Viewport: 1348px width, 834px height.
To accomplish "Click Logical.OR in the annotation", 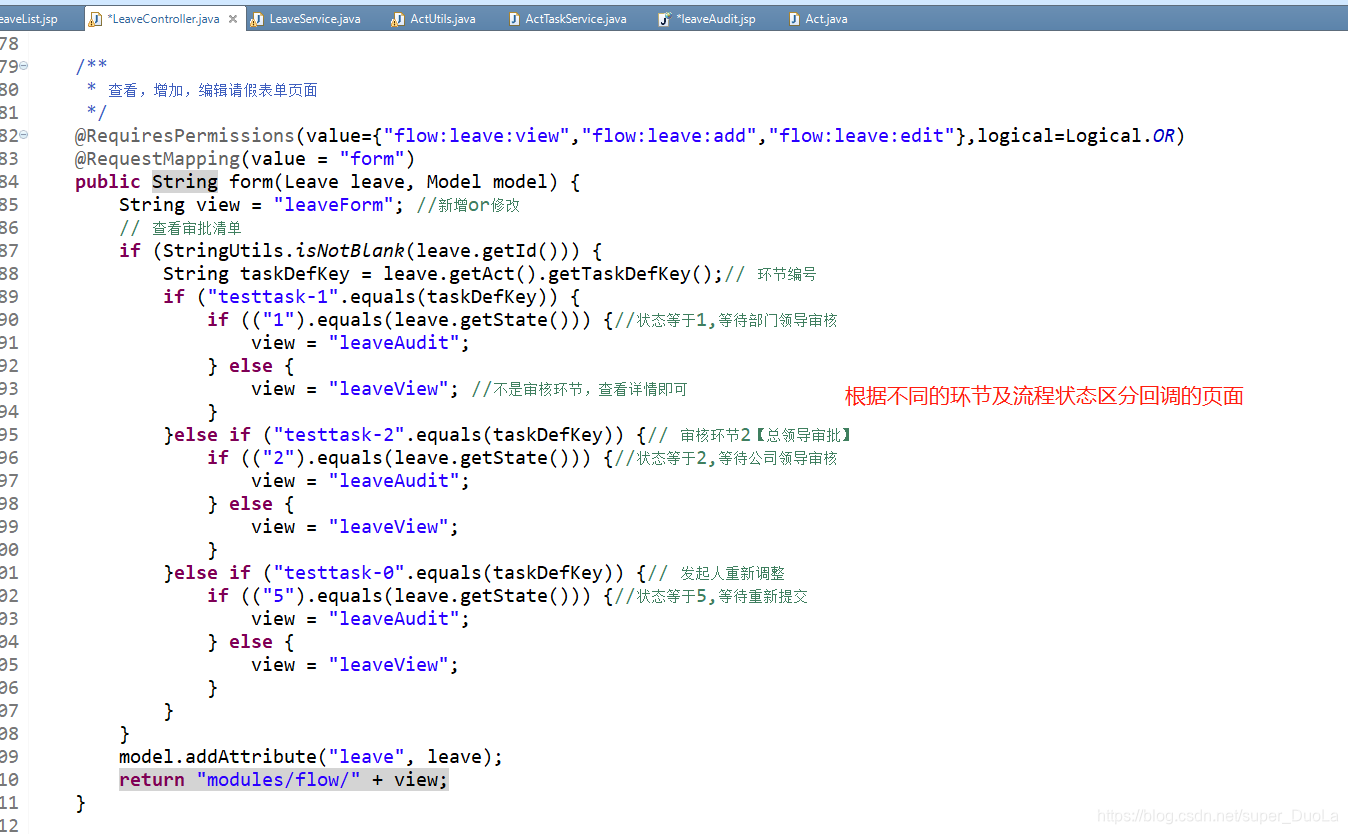I will (x=1120, y=135).
